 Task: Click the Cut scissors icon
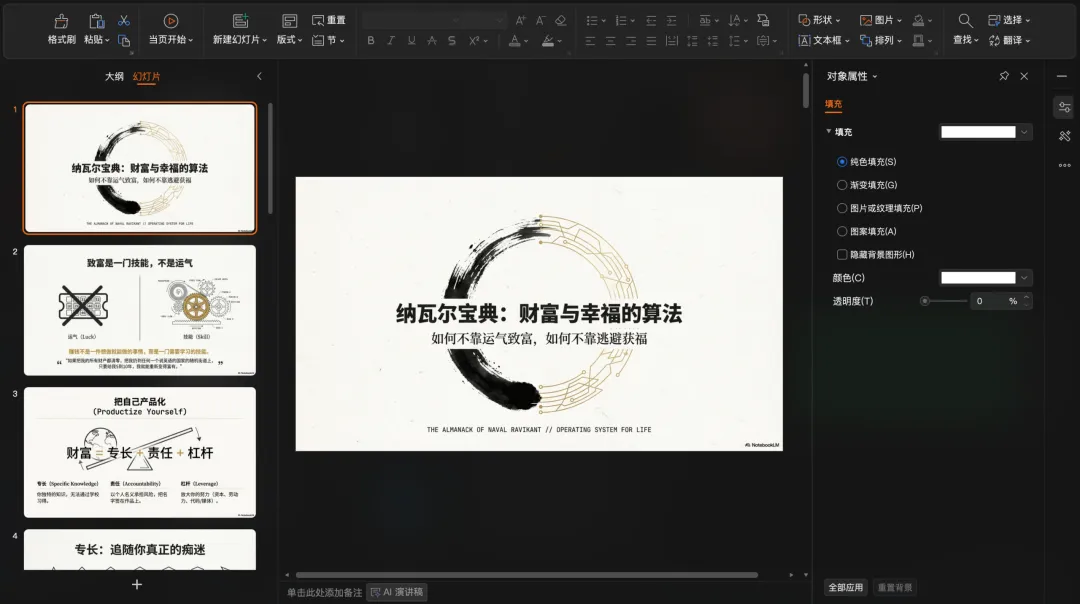tap(124, 21)
